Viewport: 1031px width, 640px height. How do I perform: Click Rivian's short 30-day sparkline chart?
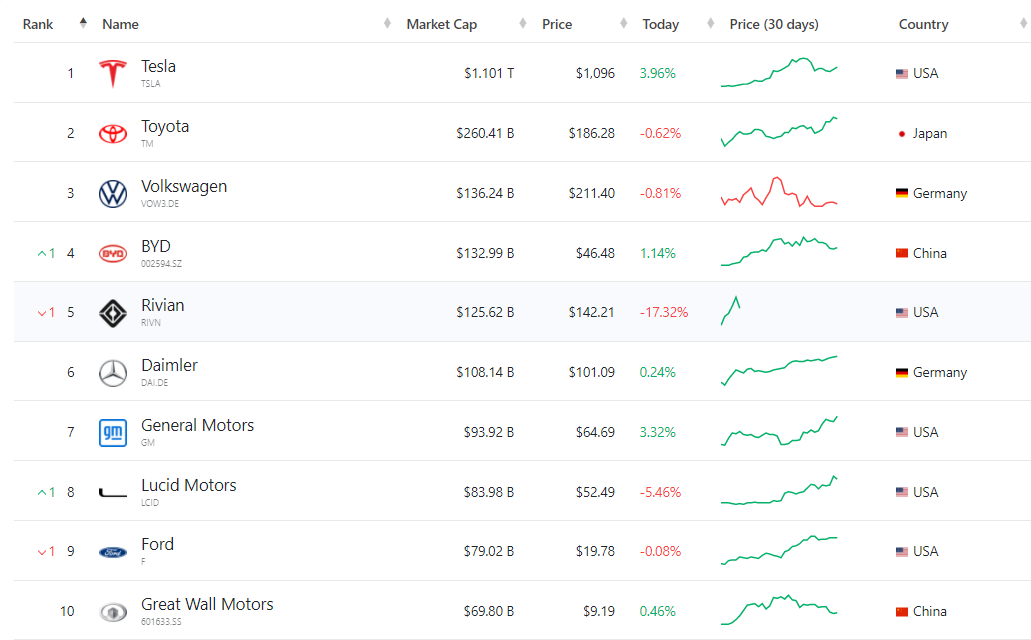coord(731,311)
